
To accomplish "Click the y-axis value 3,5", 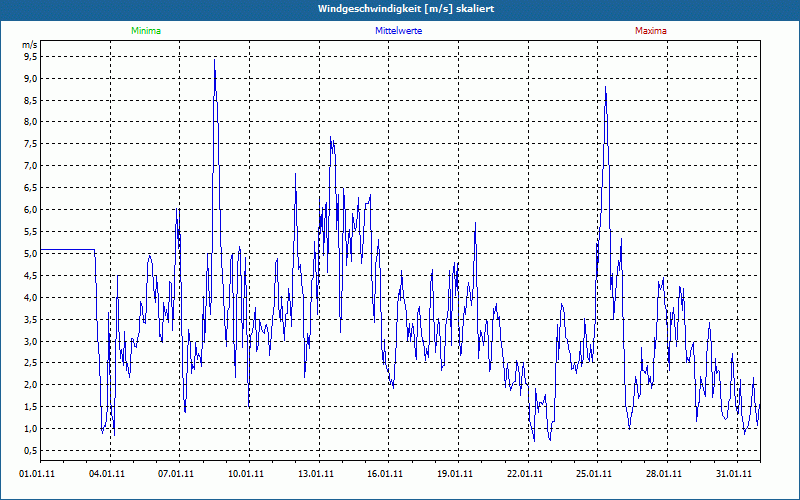I will click(x=31, y=319).
